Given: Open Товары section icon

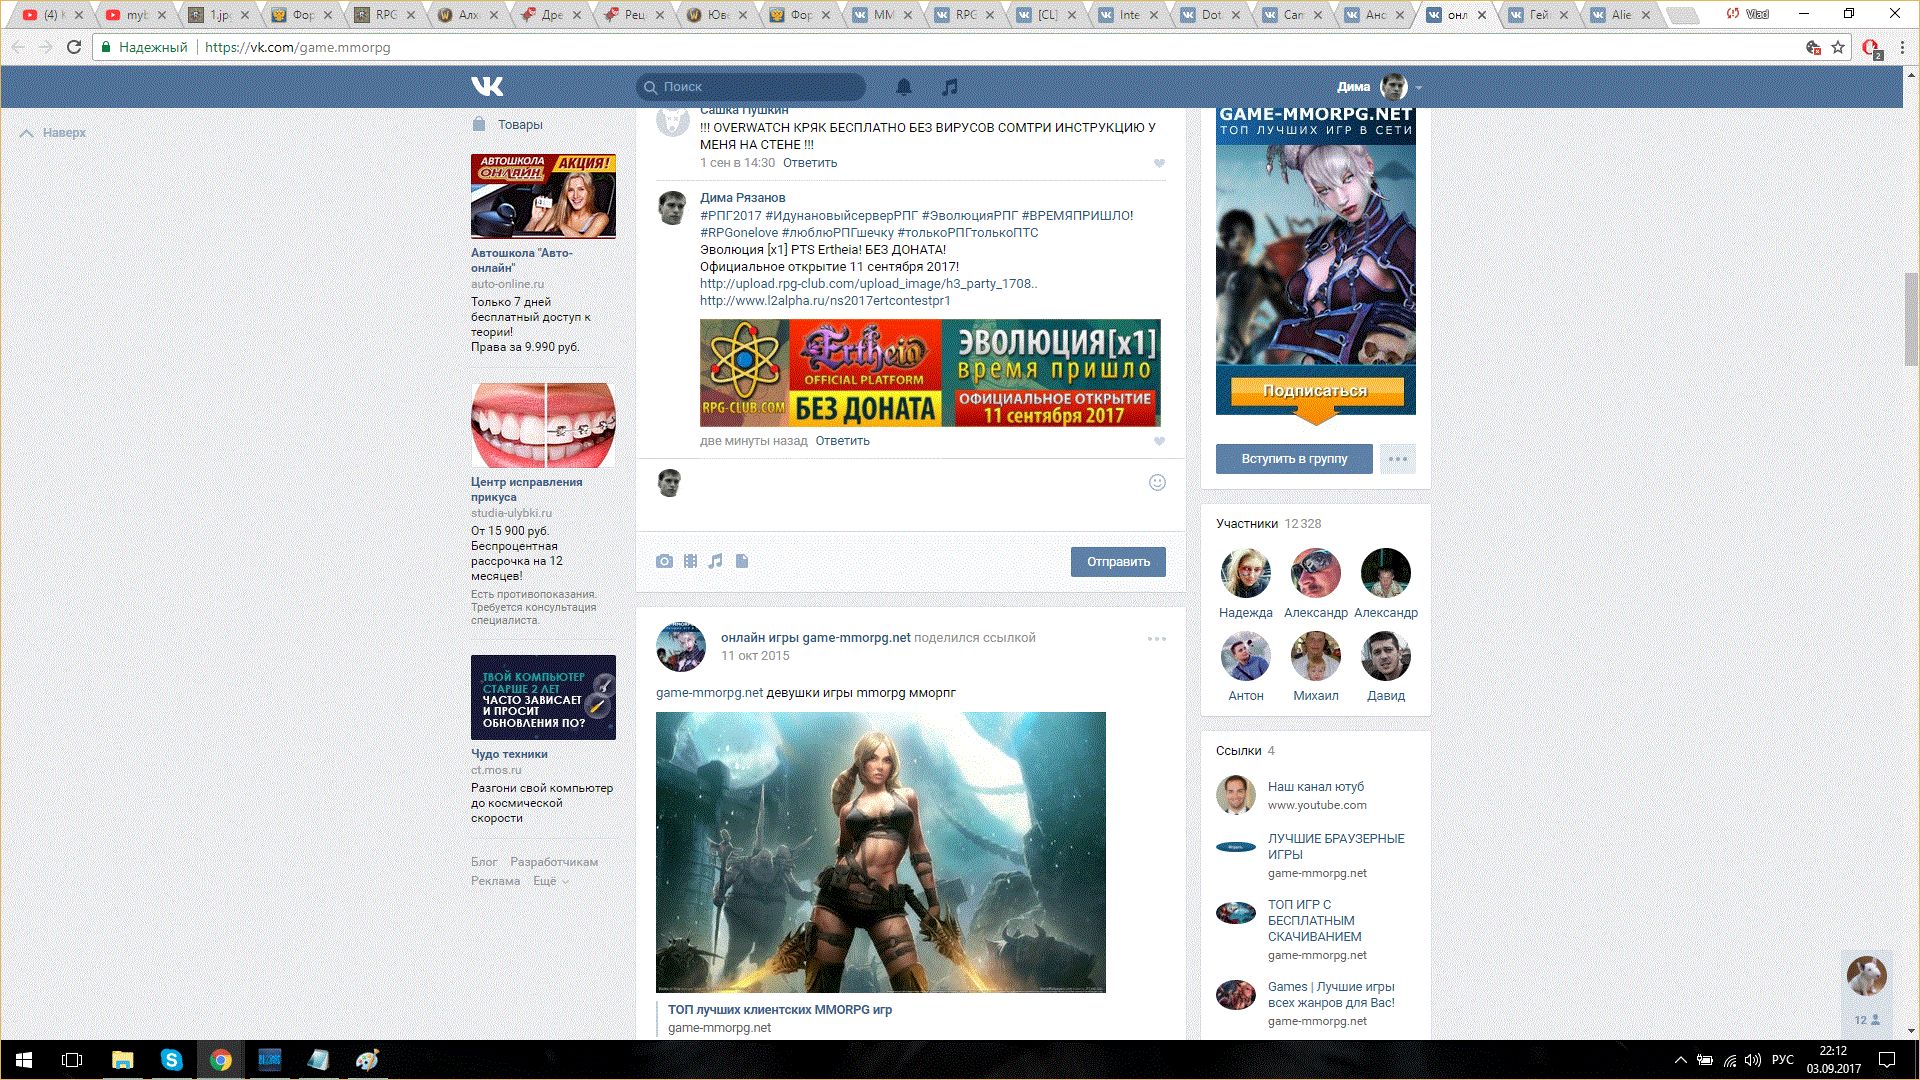Looking at the screenshot, I should click(x=478, y=124).
